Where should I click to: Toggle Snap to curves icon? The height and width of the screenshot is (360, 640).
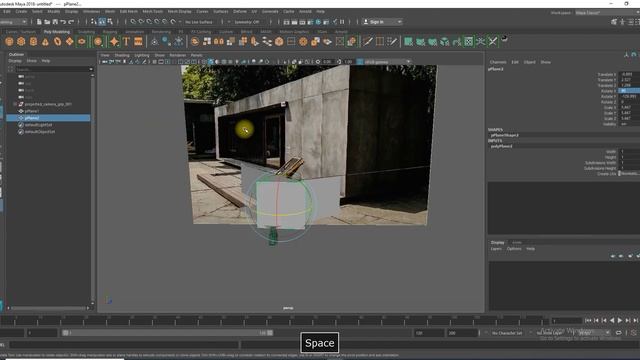(x=141, y=22)
